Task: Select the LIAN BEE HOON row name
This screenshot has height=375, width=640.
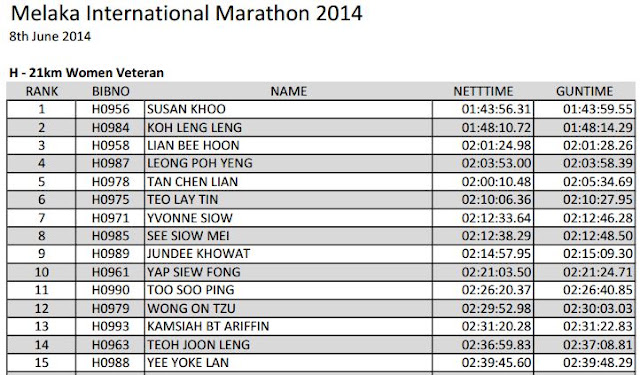Action: pos(193,146)
